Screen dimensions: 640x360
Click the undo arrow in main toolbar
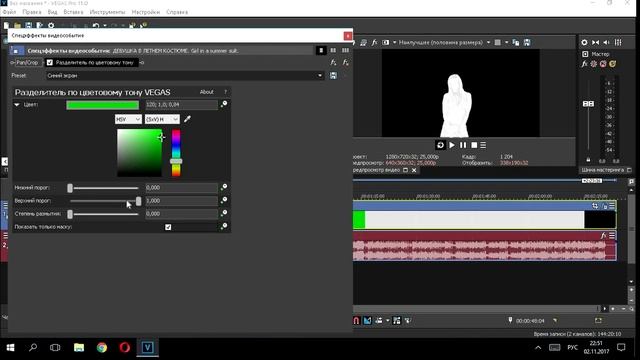96,26
